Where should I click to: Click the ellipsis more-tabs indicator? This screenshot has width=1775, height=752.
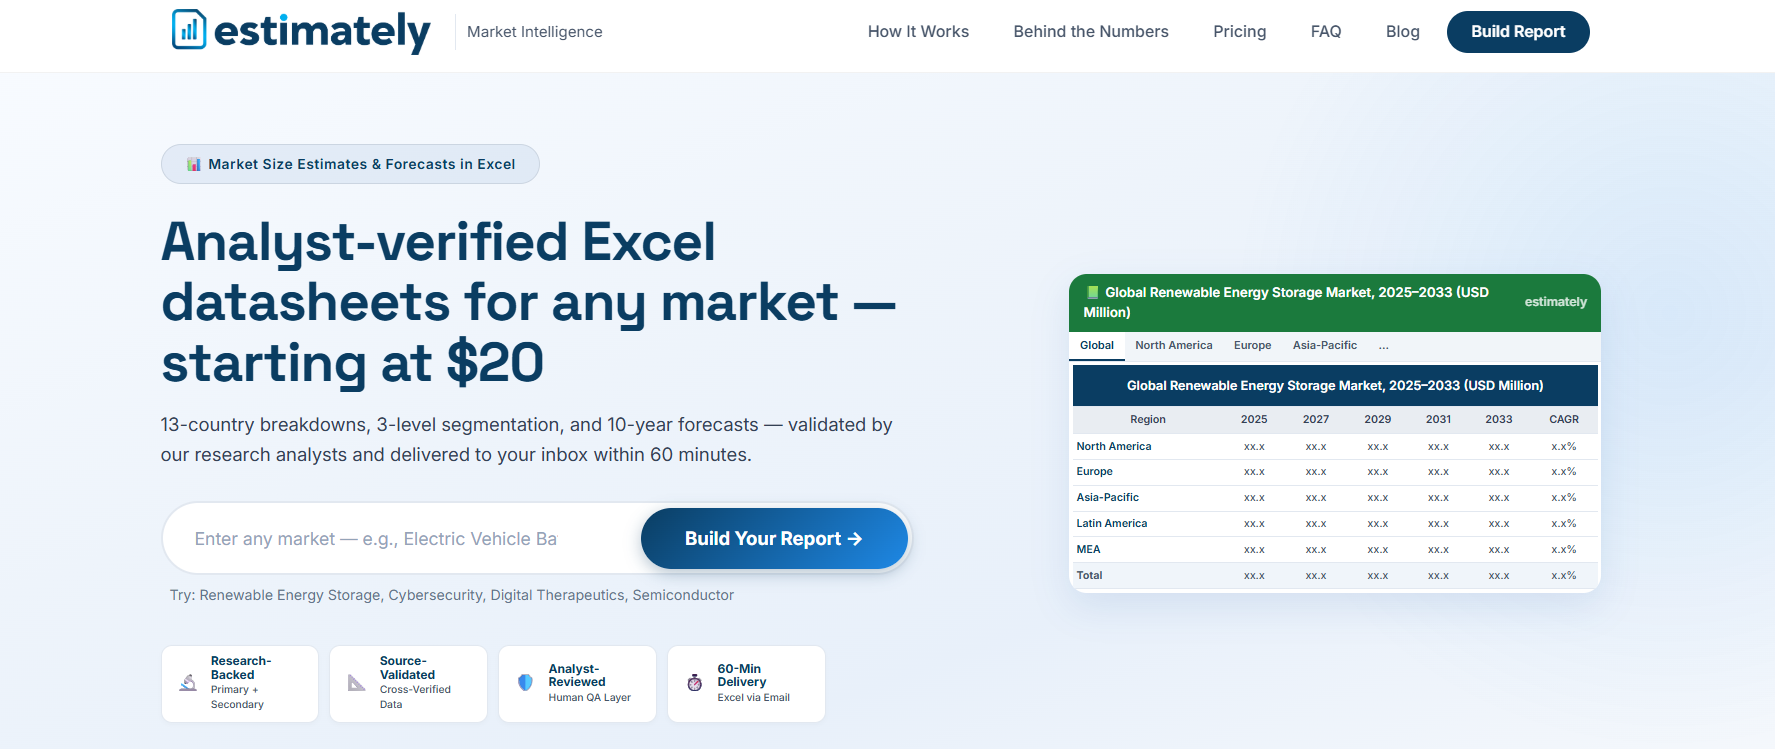coord(1384,346)
